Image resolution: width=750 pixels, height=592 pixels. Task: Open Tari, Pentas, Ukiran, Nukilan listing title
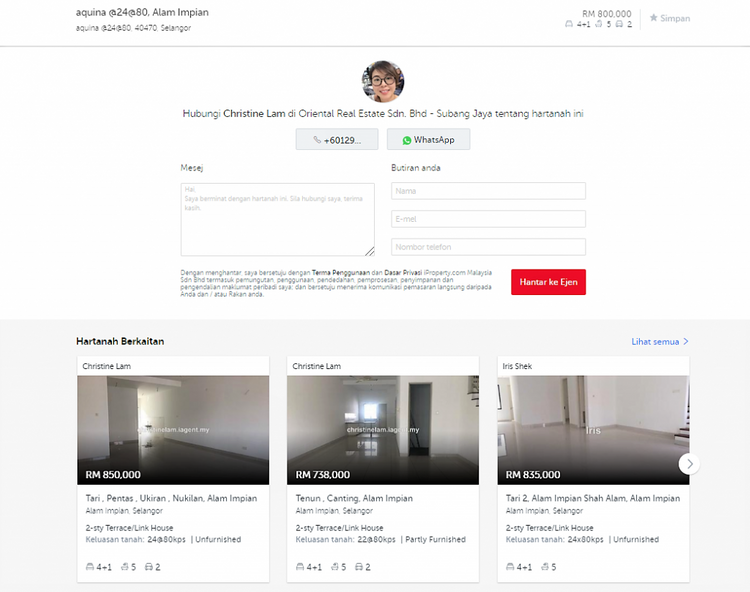pyautogui.click(x=171, y=498)
